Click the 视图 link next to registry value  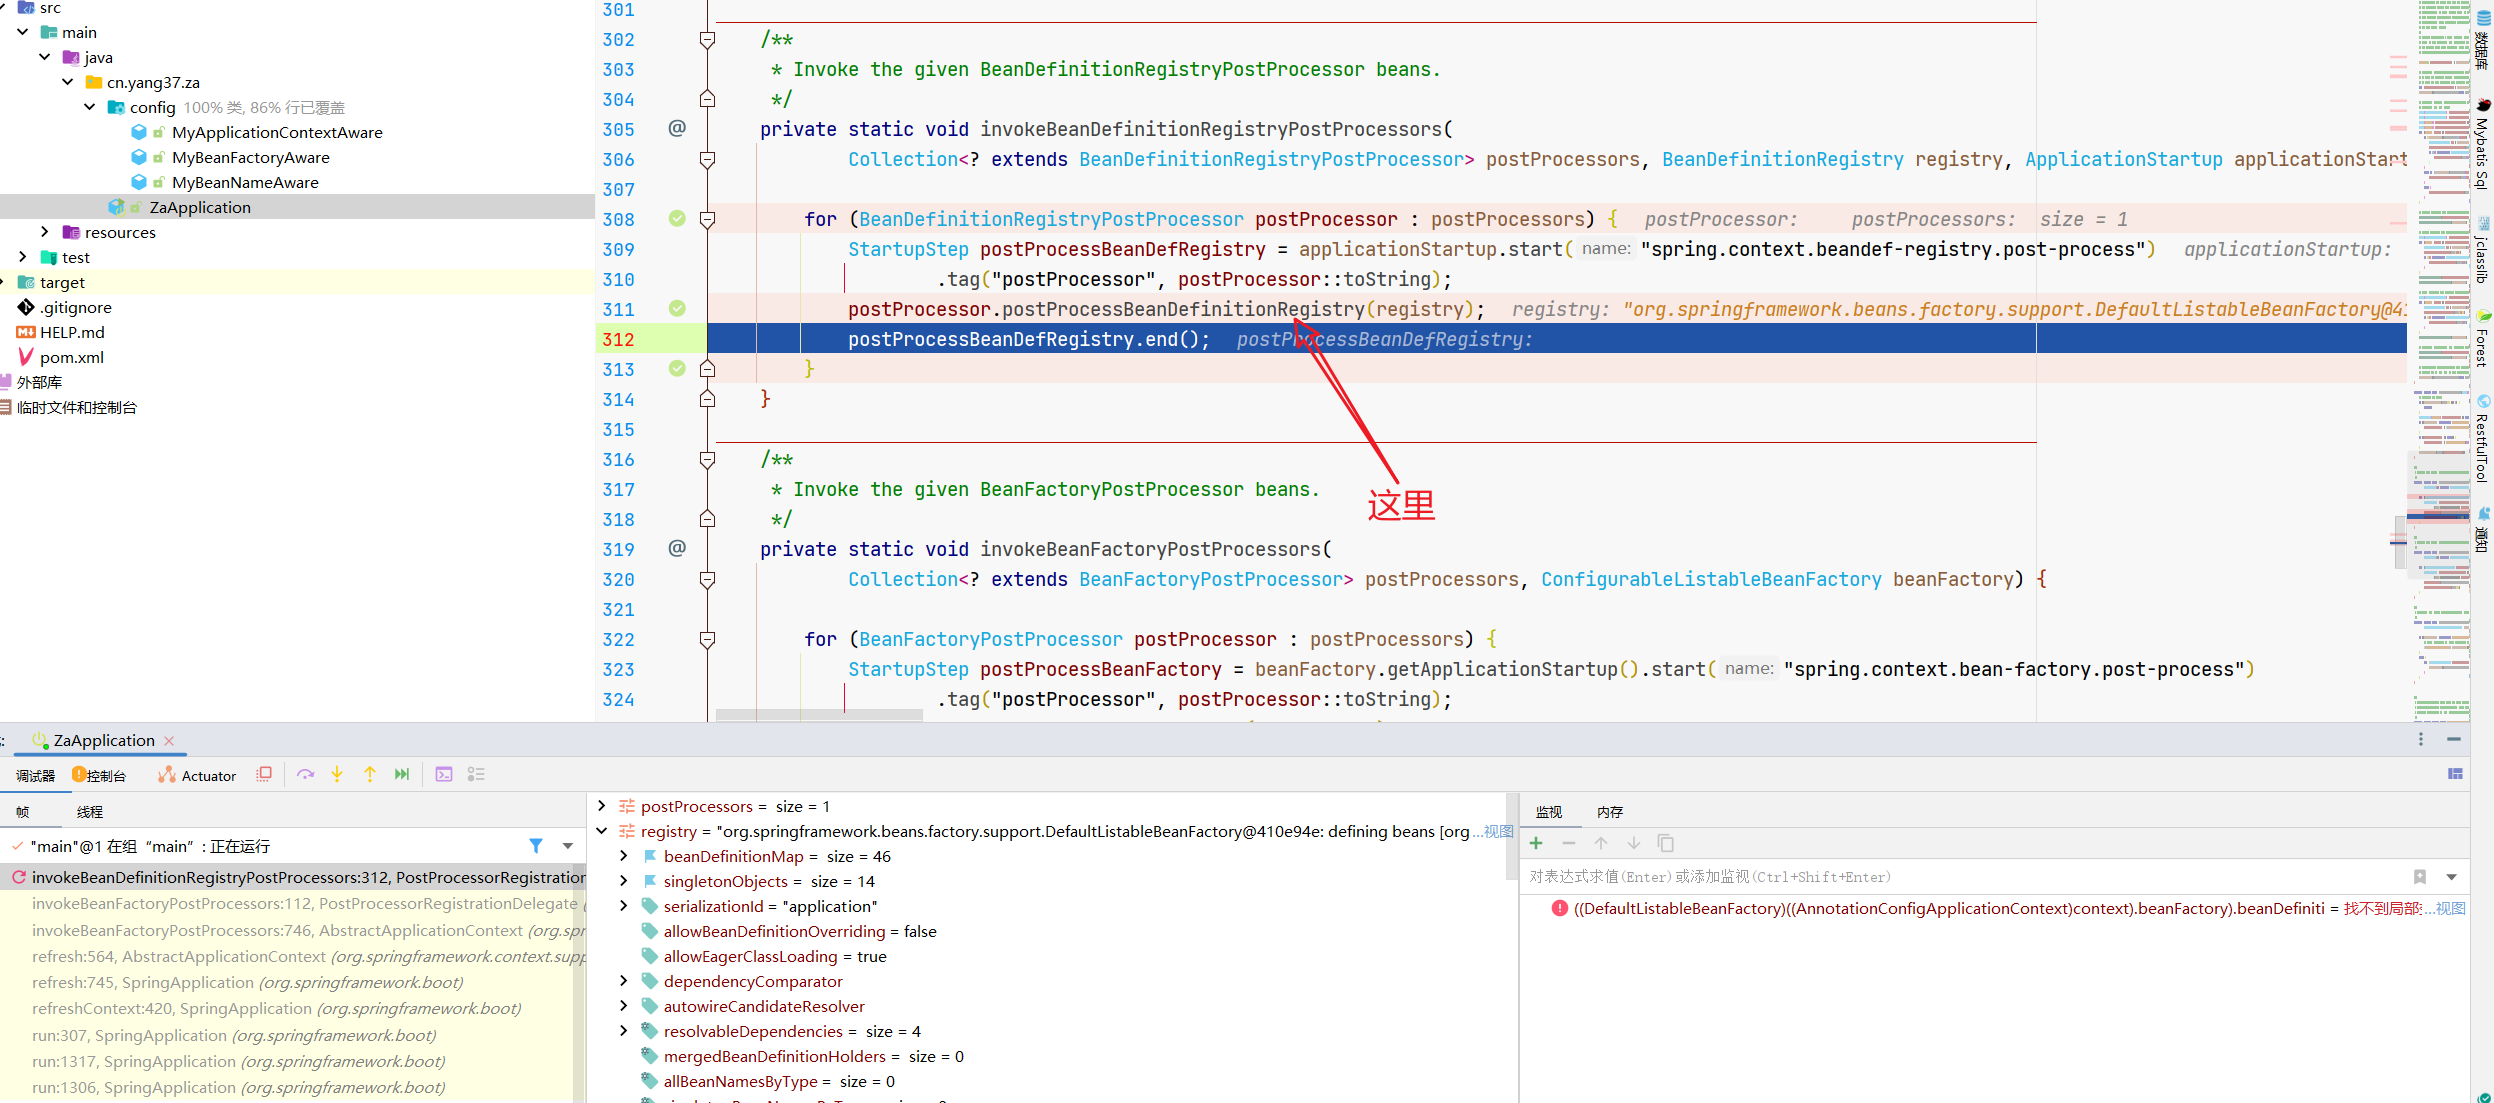pyautogui.click(x=1498, y=832)
